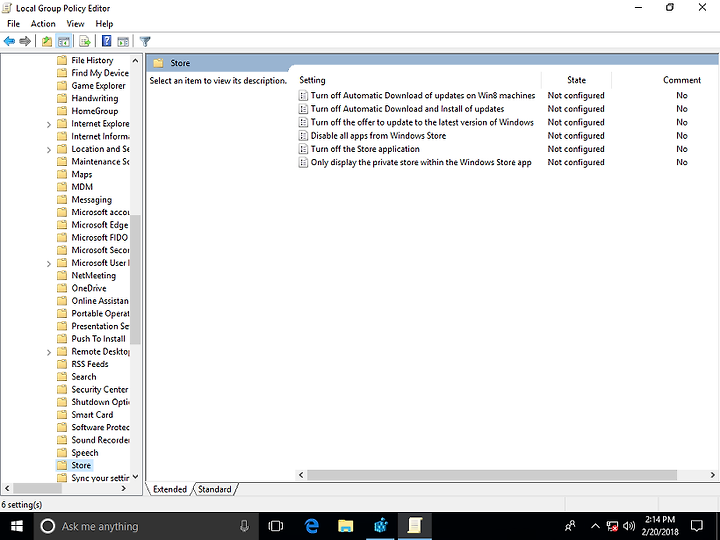Screen dimensions: 720x540
Task: Click policy icon for Only display the private store
Action: coord(303,162)
